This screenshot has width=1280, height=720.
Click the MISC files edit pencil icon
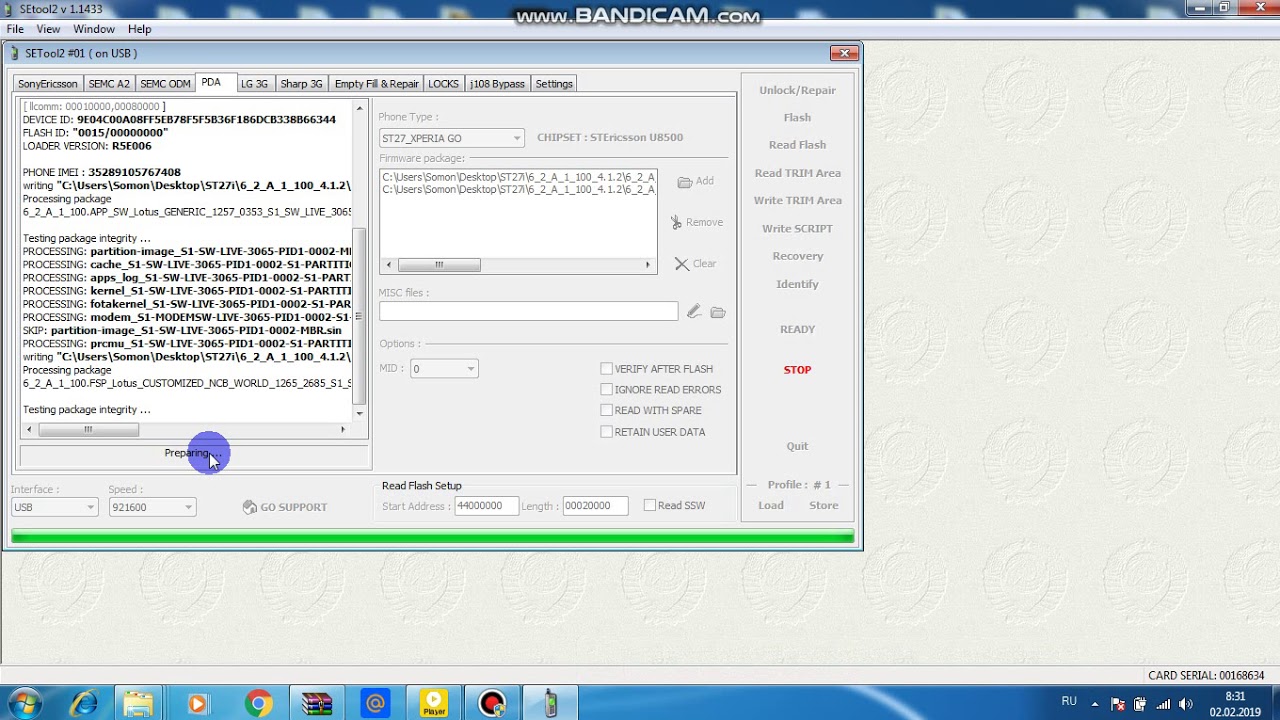[x=693, y=312]
